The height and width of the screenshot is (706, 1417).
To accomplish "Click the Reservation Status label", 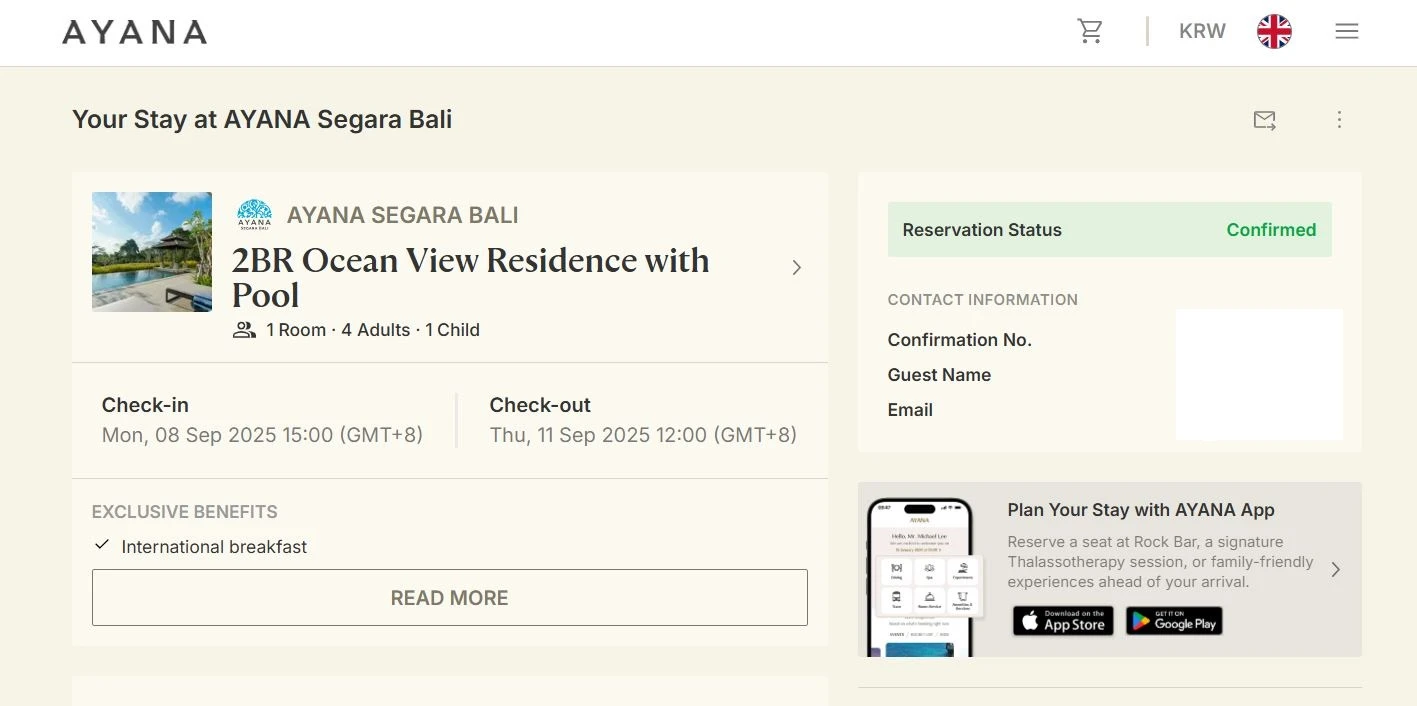I will pos(982,230).
